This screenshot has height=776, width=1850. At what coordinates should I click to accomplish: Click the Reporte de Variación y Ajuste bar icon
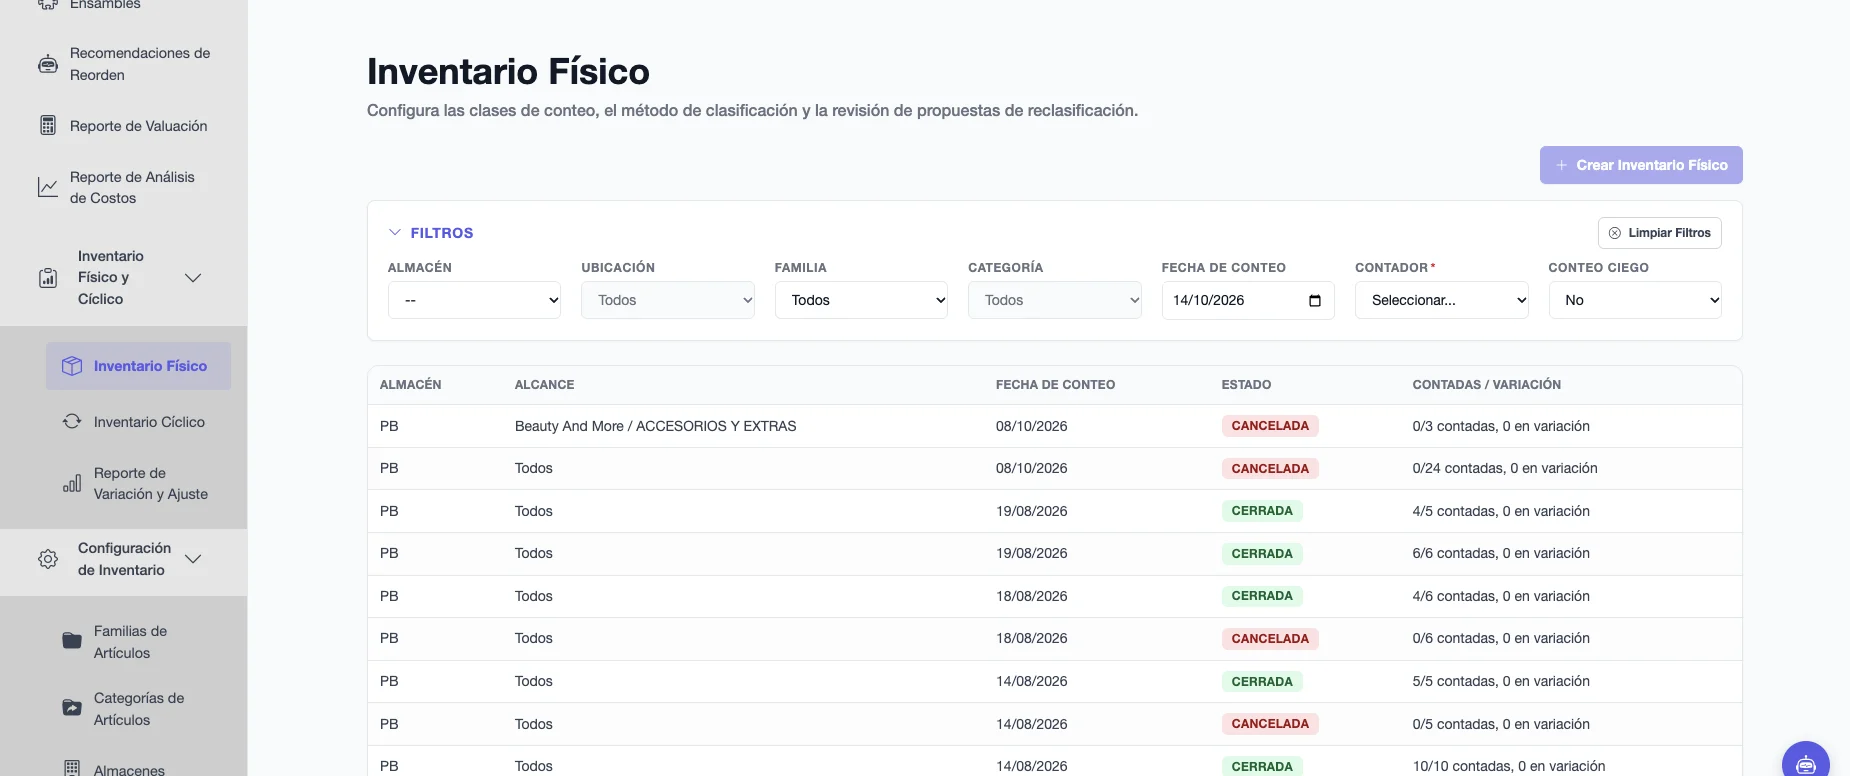[x=72, y=484]
